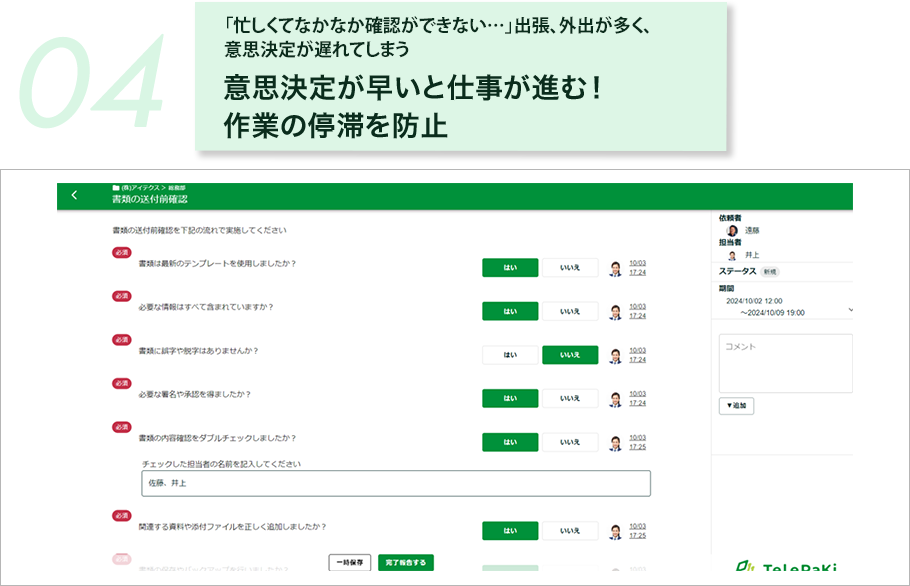Toggle いいえ on the typo check question

click(x=569, y=354)
